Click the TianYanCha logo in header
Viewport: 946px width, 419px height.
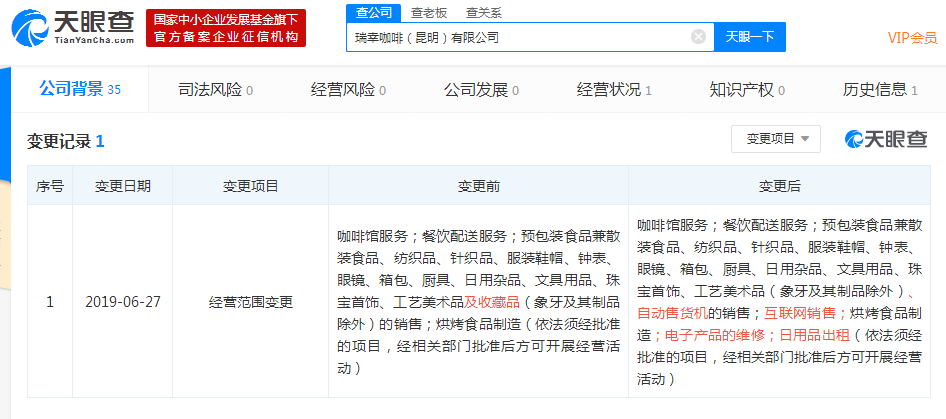pyautogui.click(x=74, y=28)
